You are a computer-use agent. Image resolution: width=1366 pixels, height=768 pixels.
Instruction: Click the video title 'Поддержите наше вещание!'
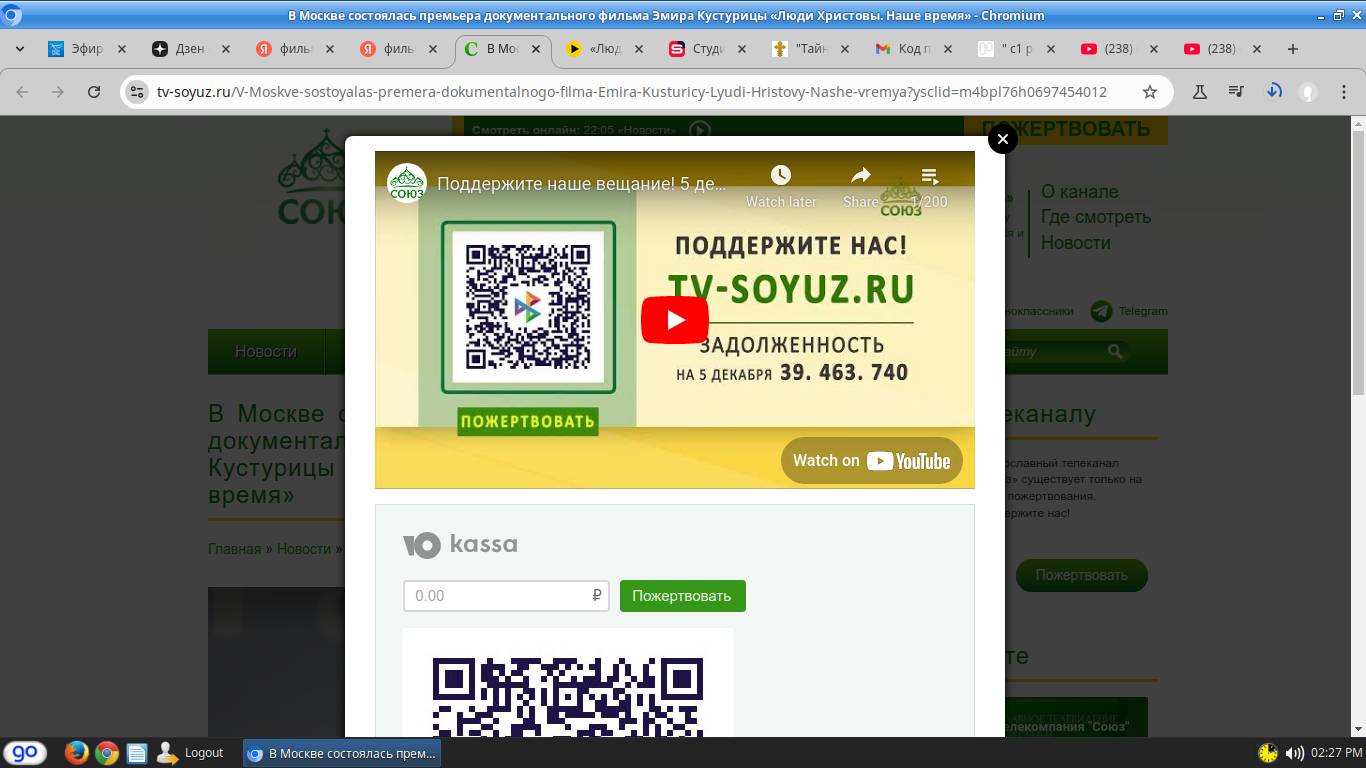point(582,184)
